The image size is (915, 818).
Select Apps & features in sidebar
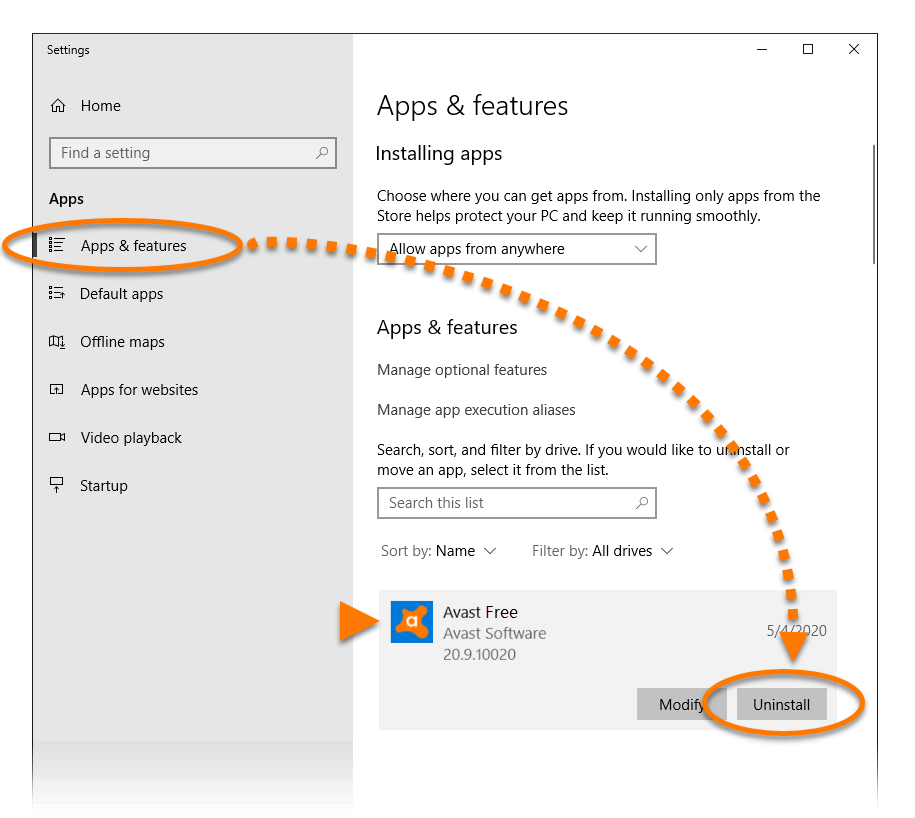tap(133, 246)
